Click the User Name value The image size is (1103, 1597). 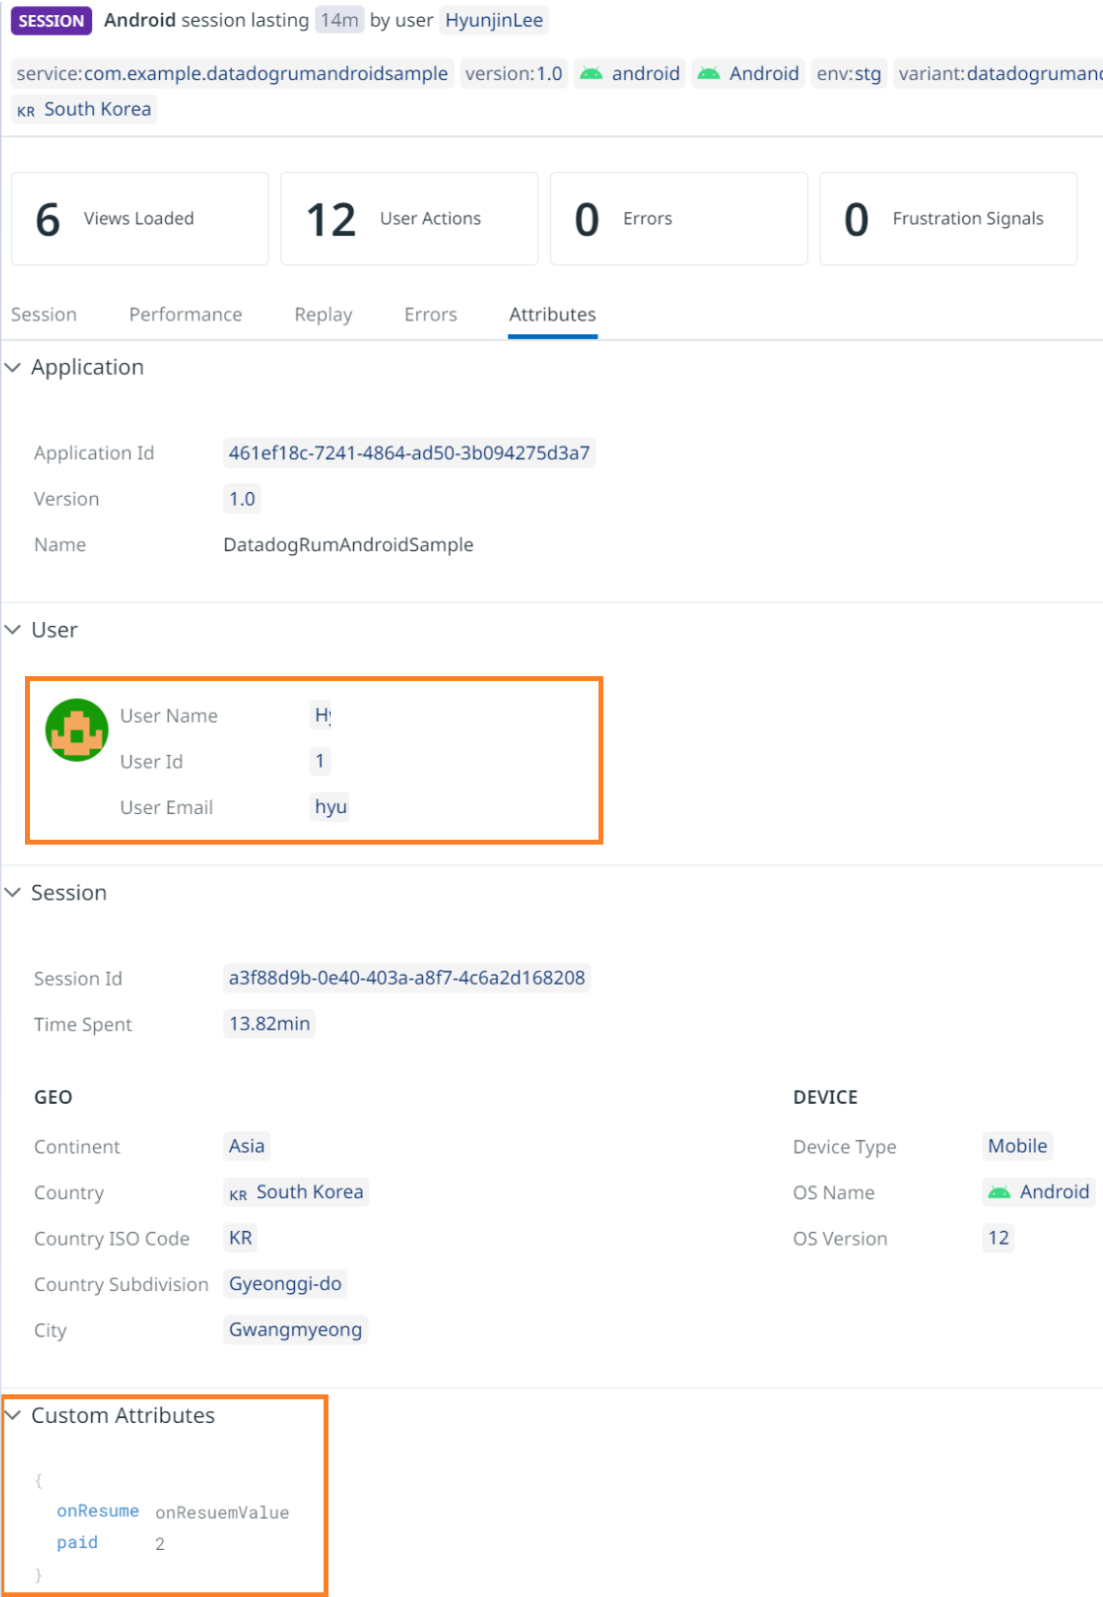[322, 715]
